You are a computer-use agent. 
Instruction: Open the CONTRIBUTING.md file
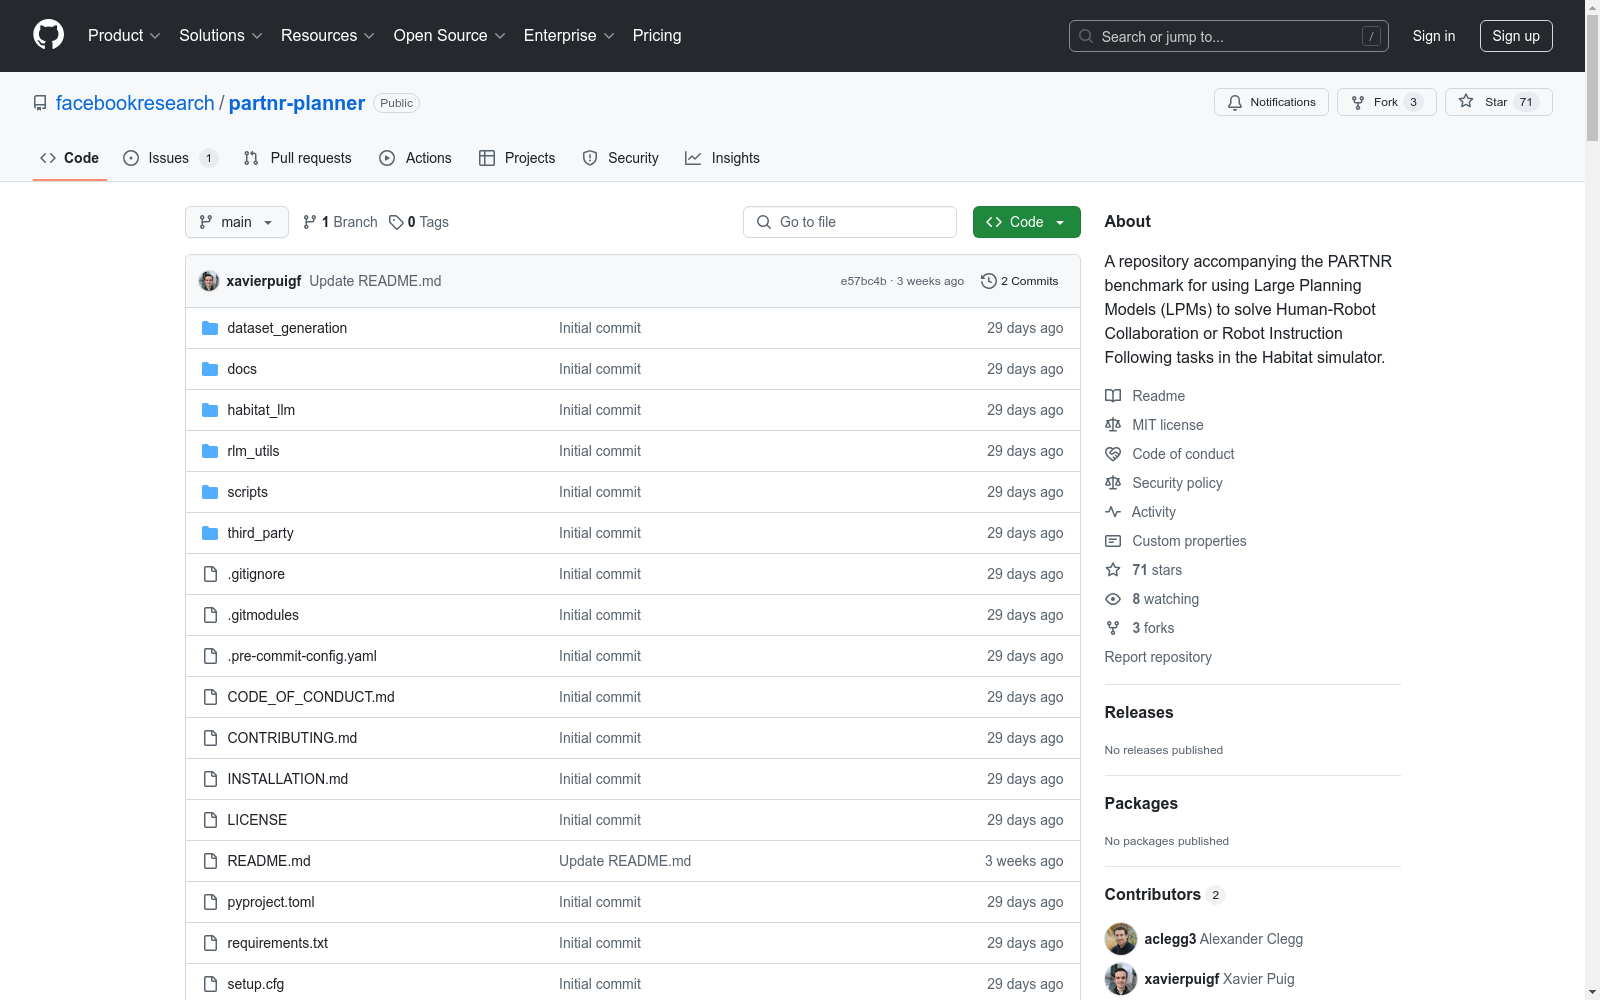292,738
